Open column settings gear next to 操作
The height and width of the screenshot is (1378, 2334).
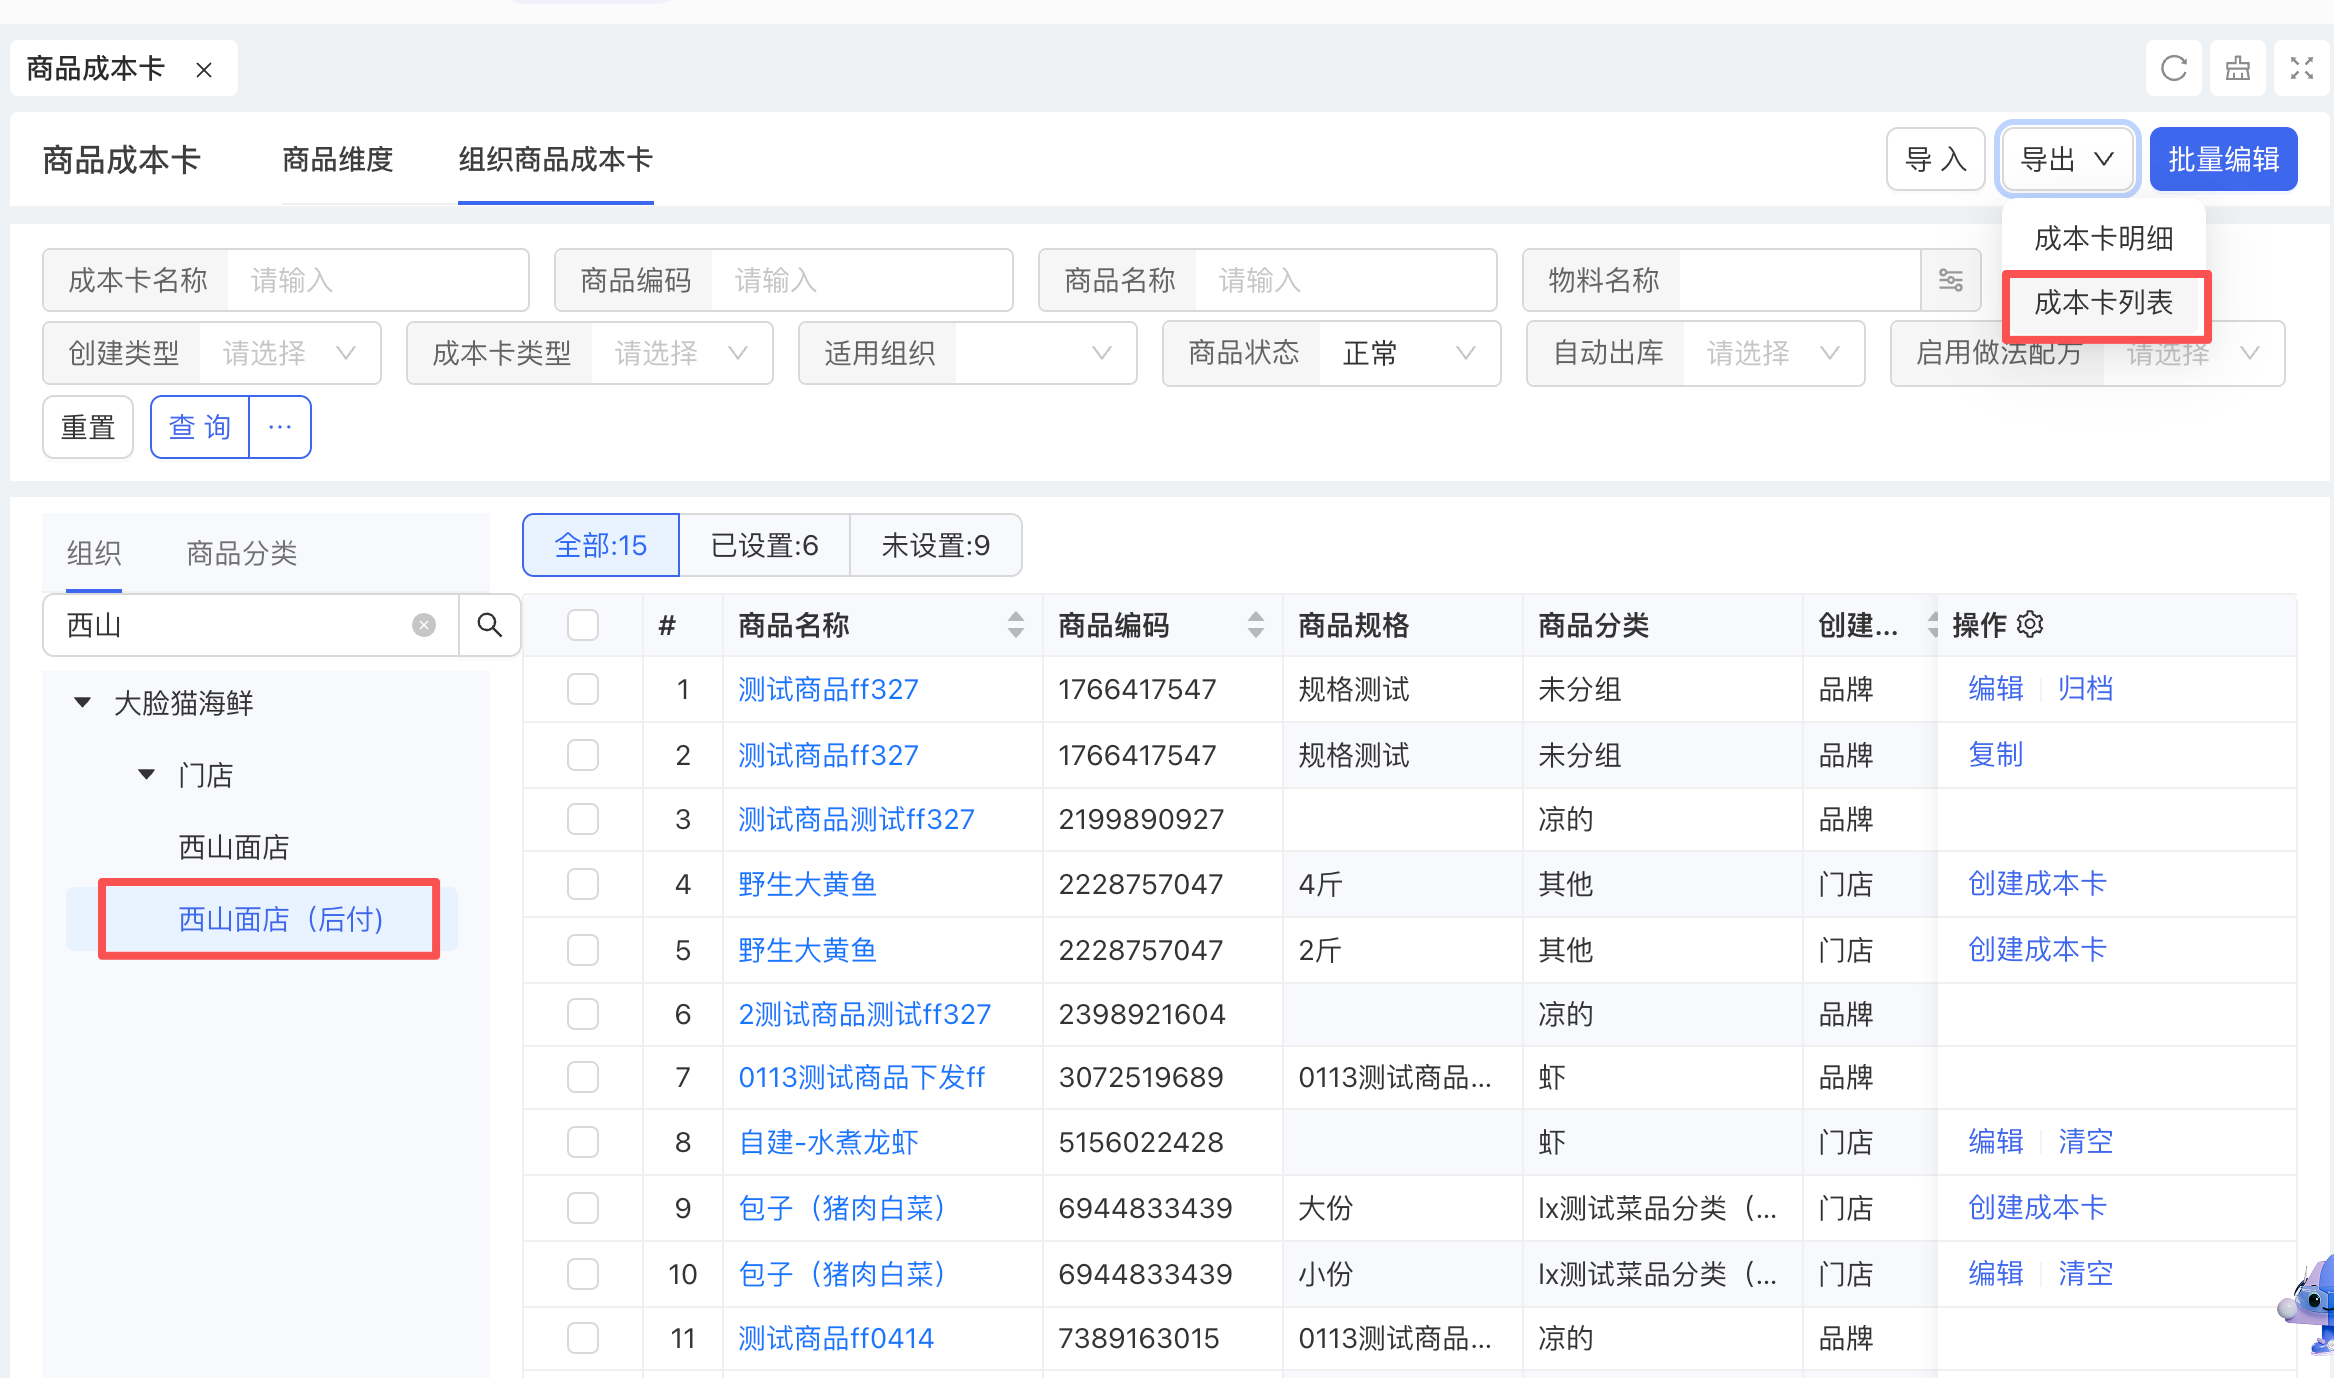tap(2030, 624)
